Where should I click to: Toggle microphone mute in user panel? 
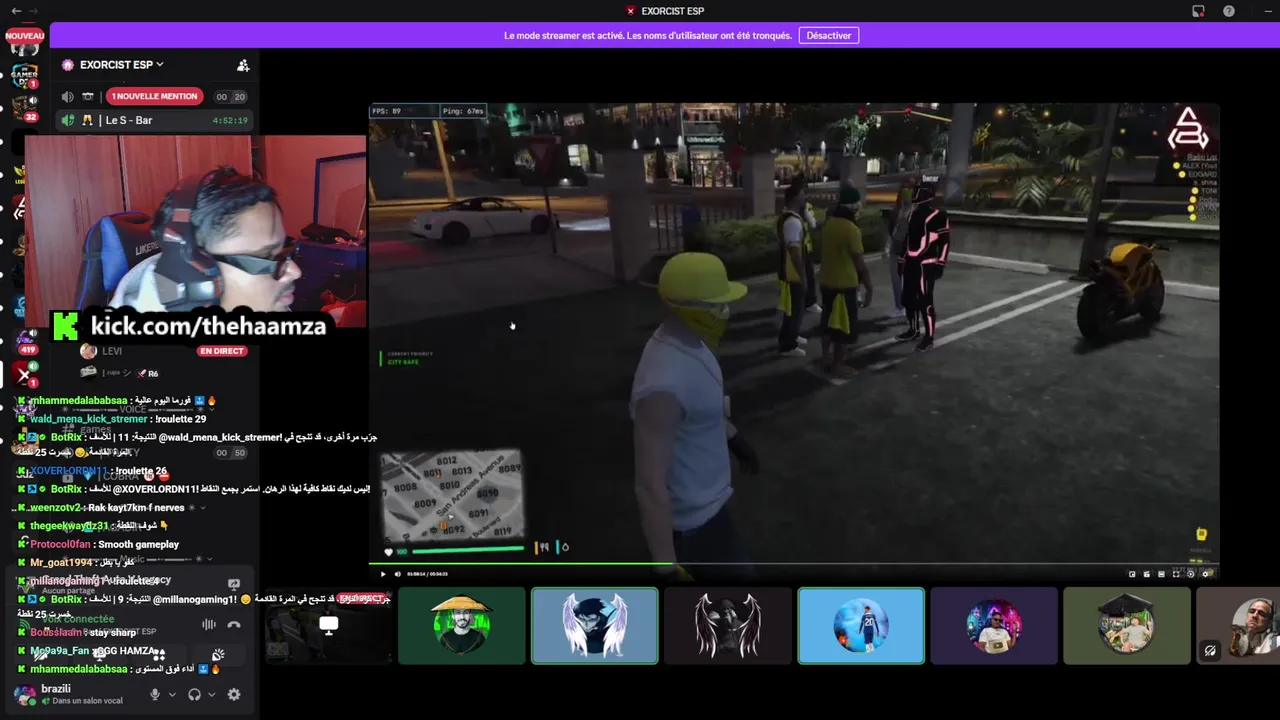pyautogui.click(x=155, y=694)
